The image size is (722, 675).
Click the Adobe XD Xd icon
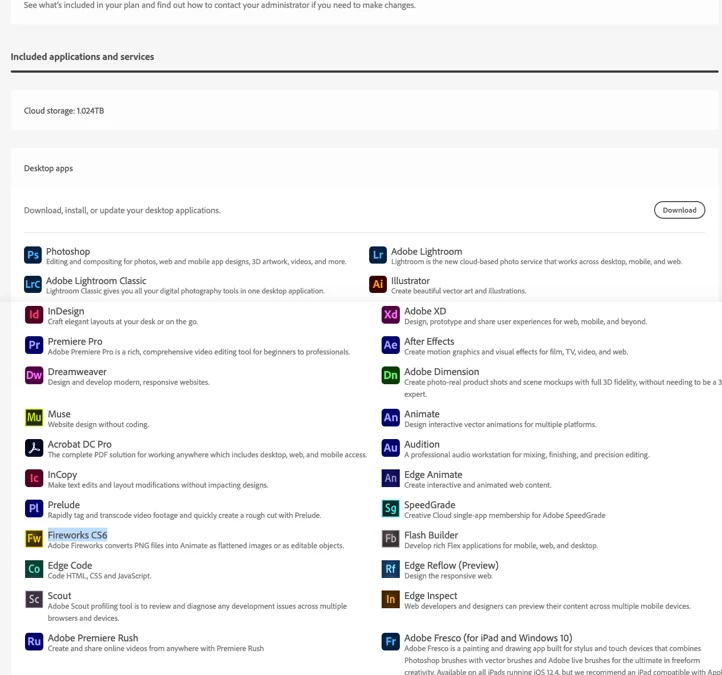[x=390, y=314]
